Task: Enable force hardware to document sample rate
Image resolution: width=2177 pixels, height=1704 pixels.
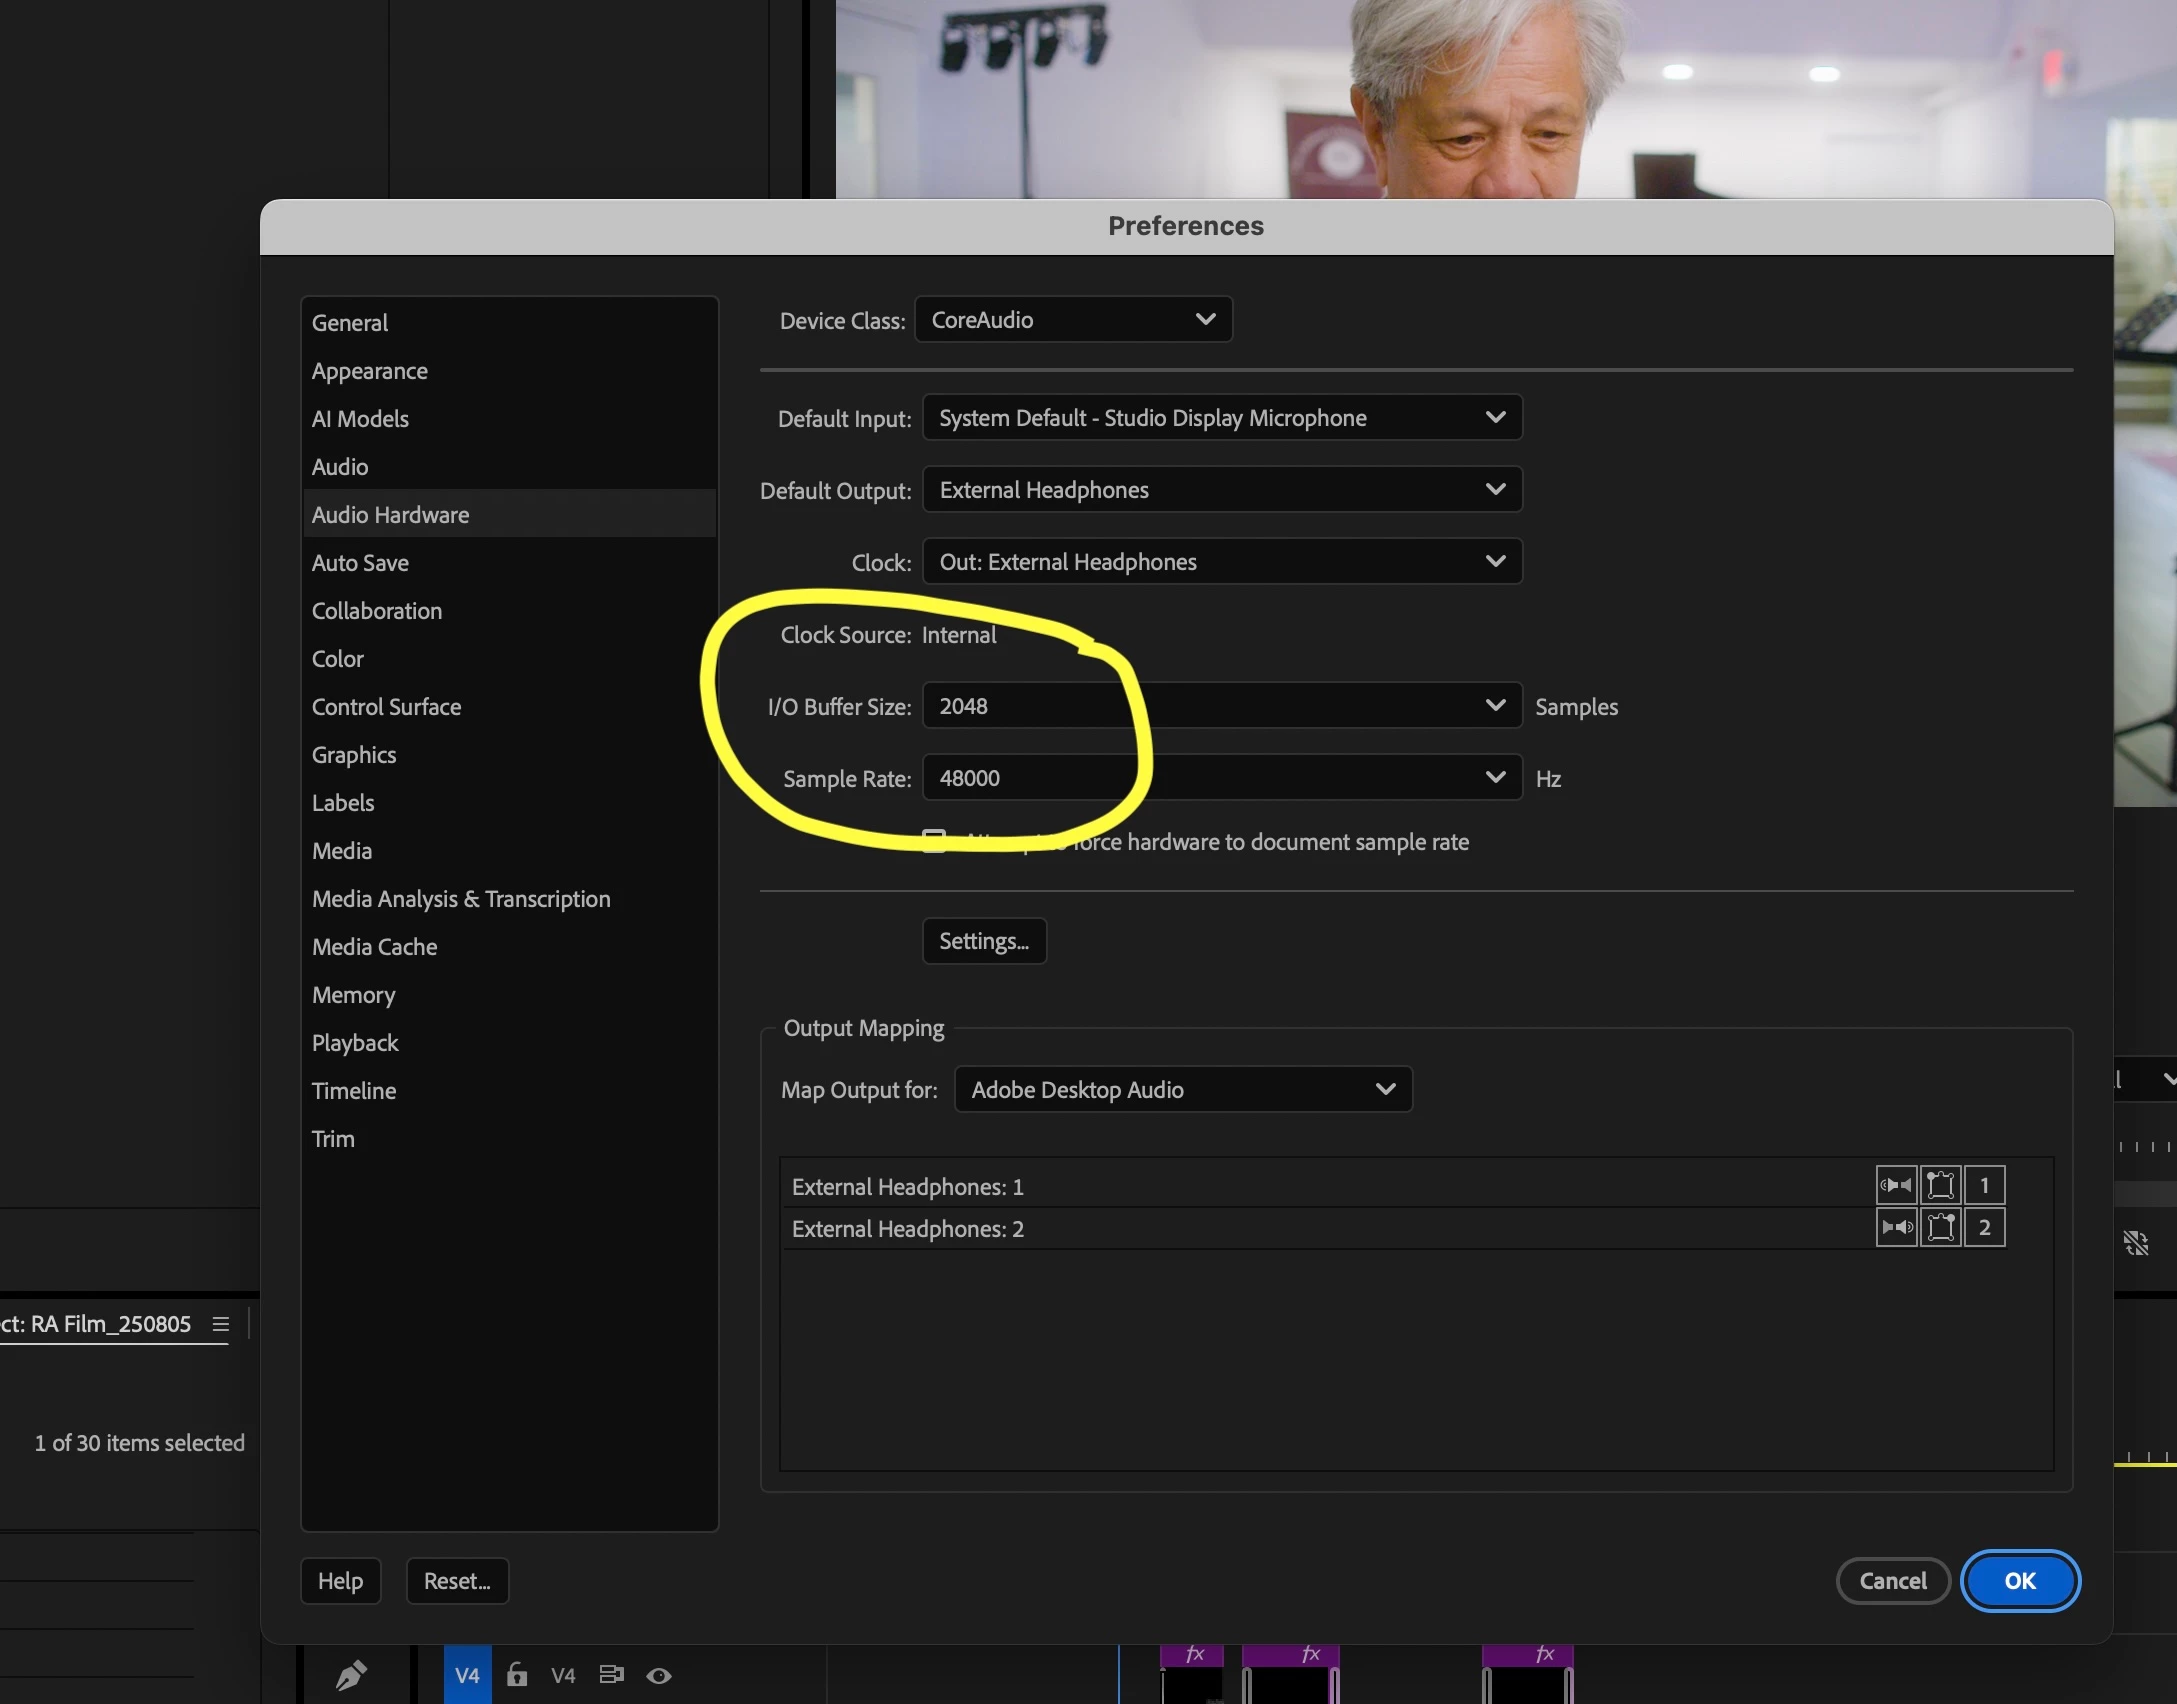Action: click(x=934, y=841)
